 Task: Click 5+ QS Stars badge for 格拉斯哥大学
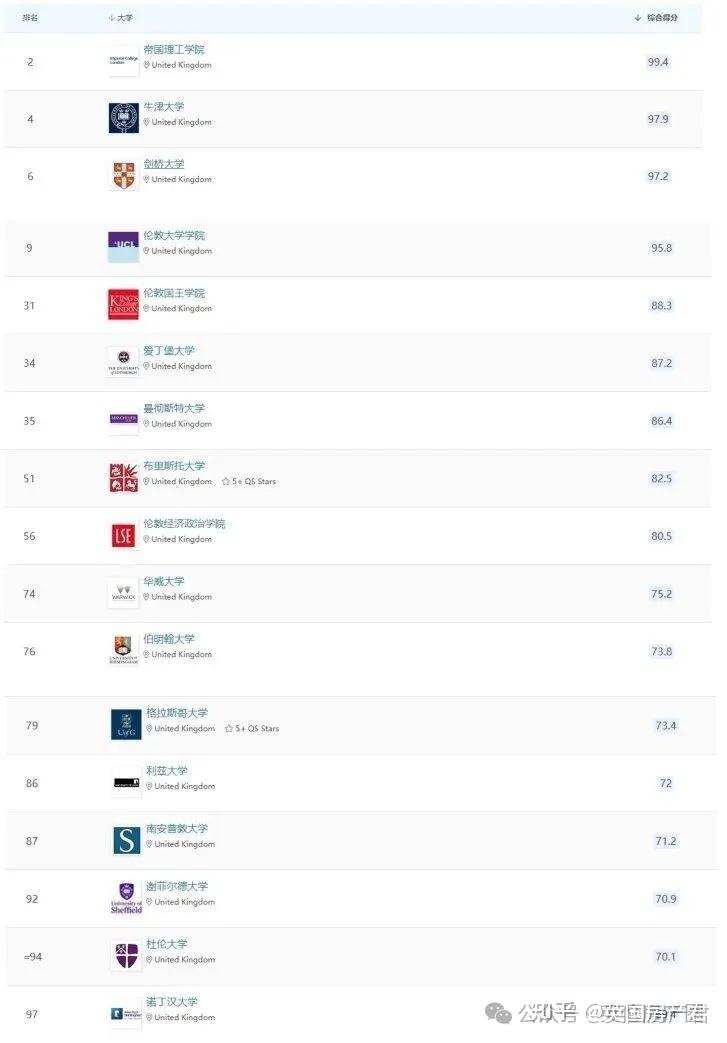click(x=252, y=729)
